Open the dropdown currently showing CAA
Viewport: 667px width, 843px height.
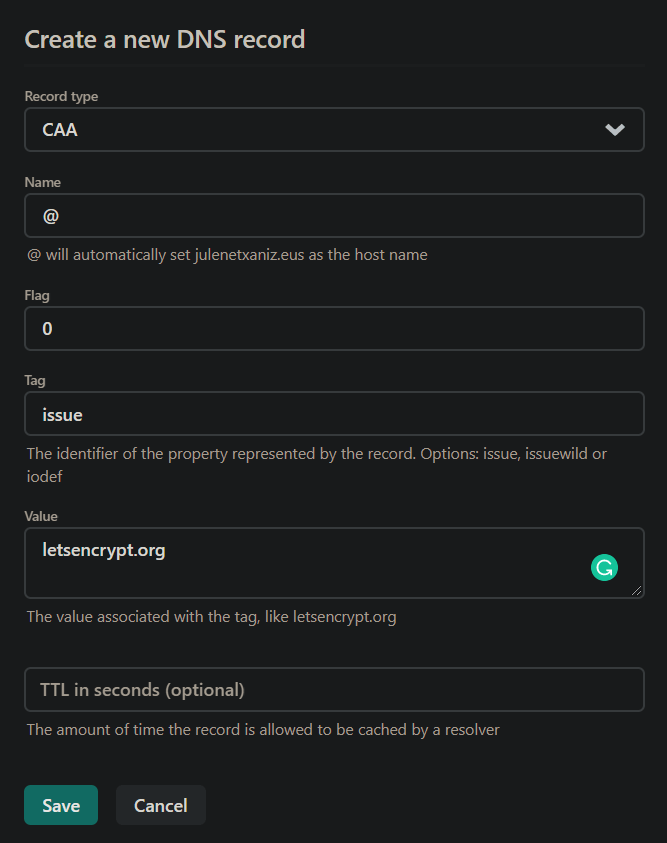click(x=334, y=129)
